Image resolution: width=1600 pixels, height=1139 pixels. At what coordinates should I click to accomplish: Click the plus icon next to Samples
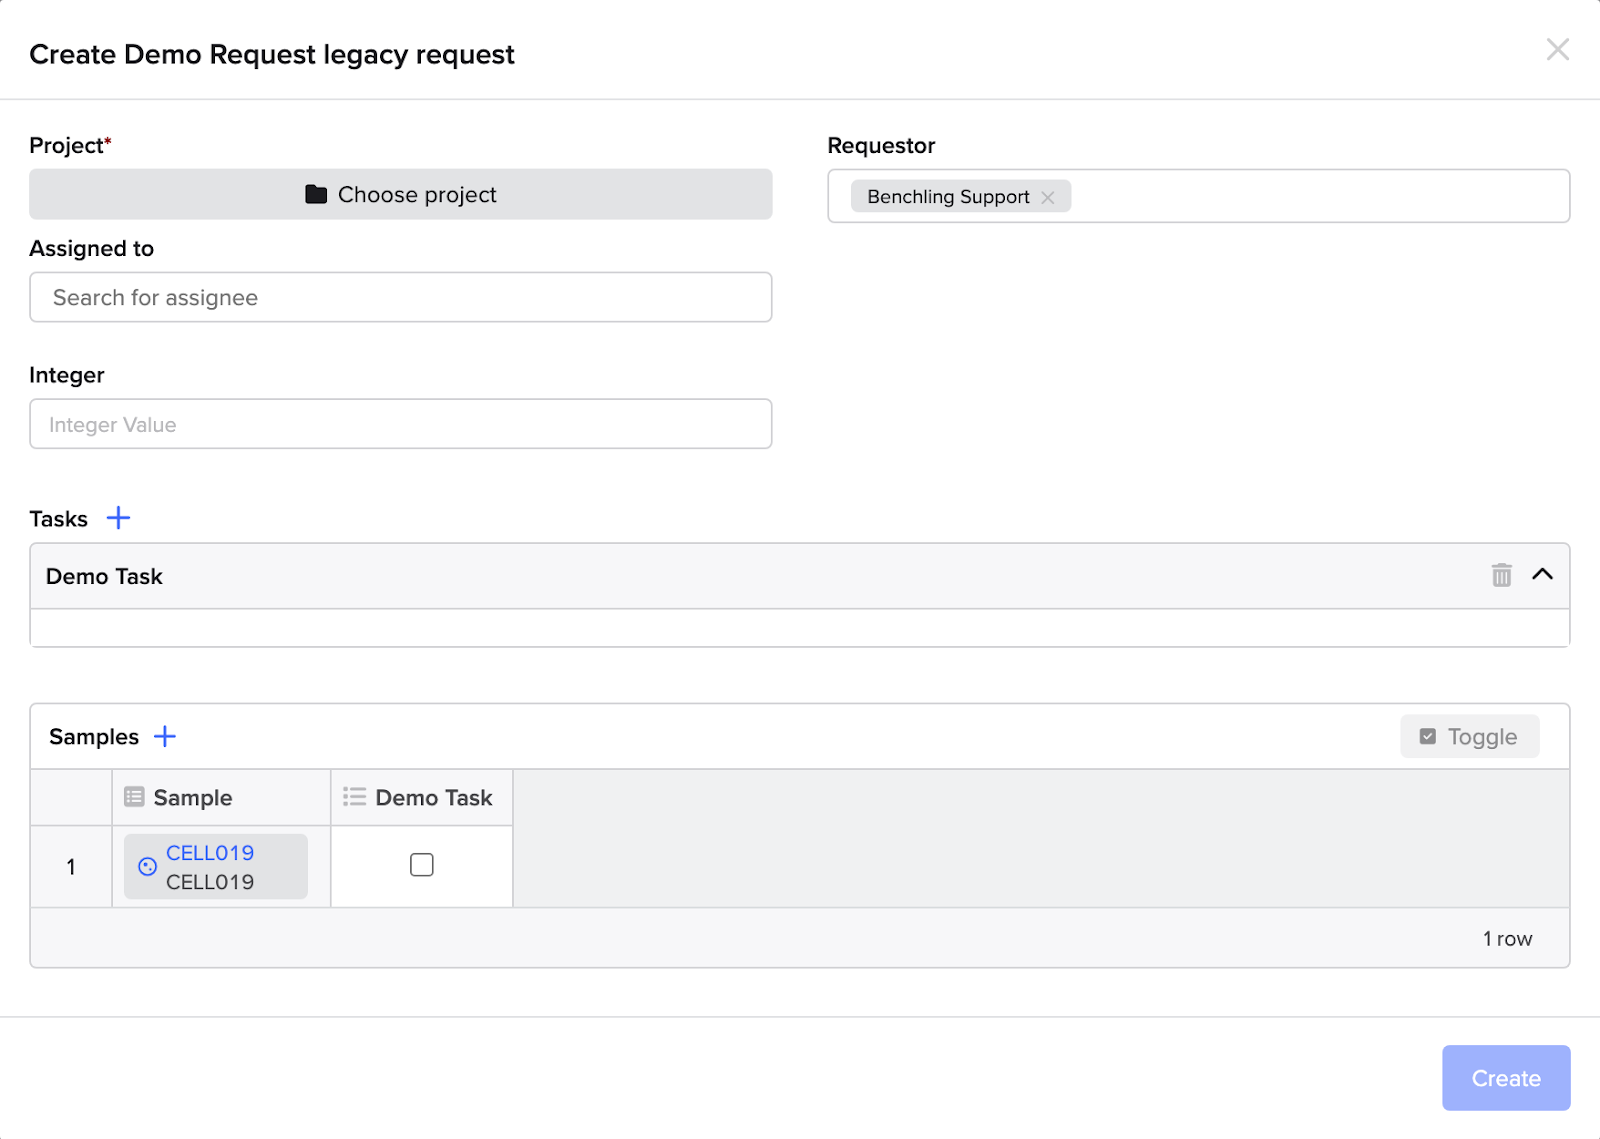tap(165, 737)
